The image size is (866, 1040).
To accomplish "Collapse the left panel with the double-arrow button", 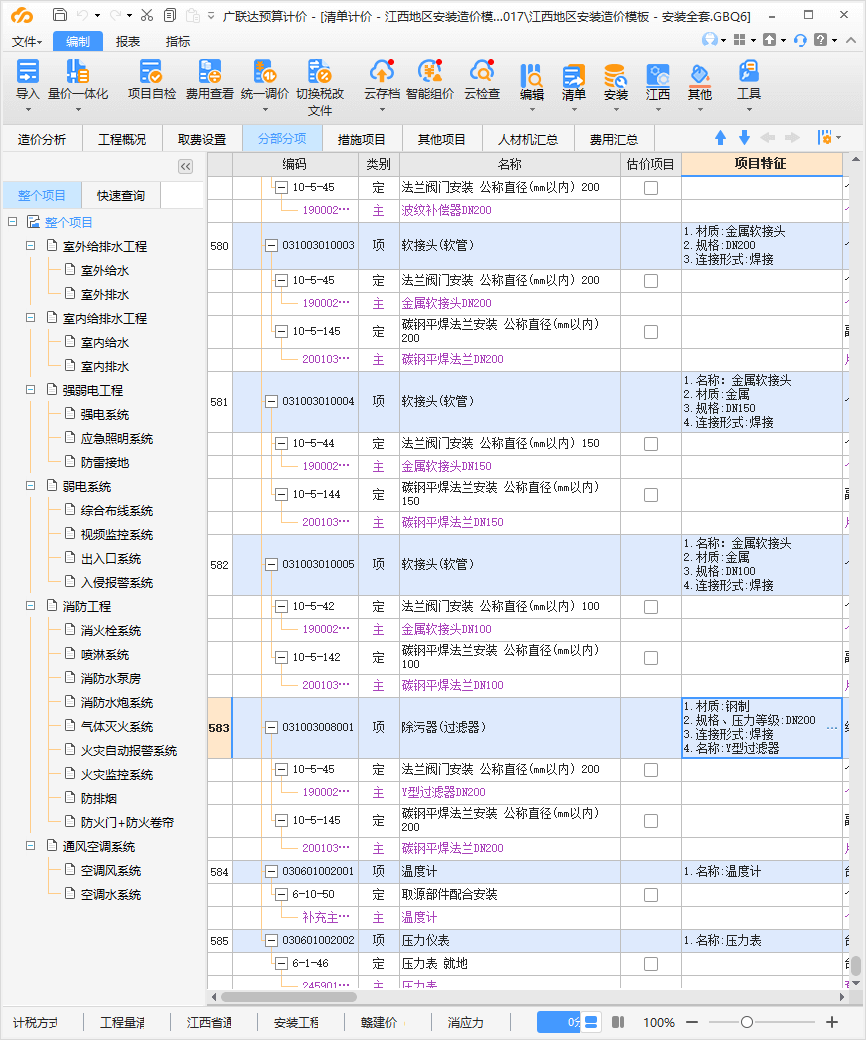I will point(185,167).
